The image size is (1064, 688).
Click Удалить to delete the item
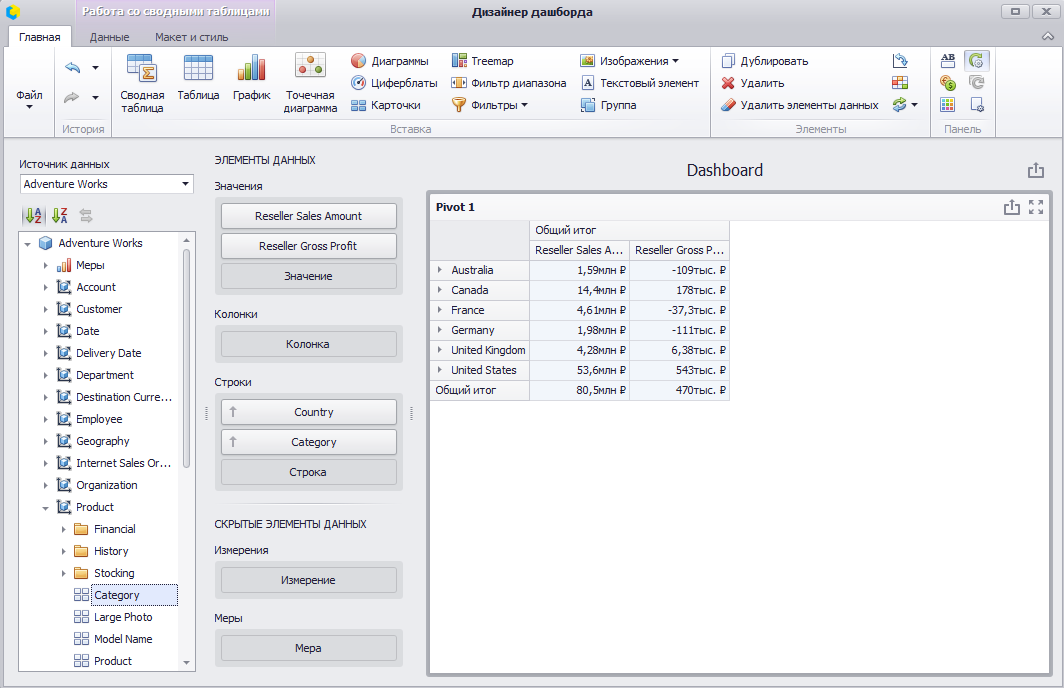[753, 83]
